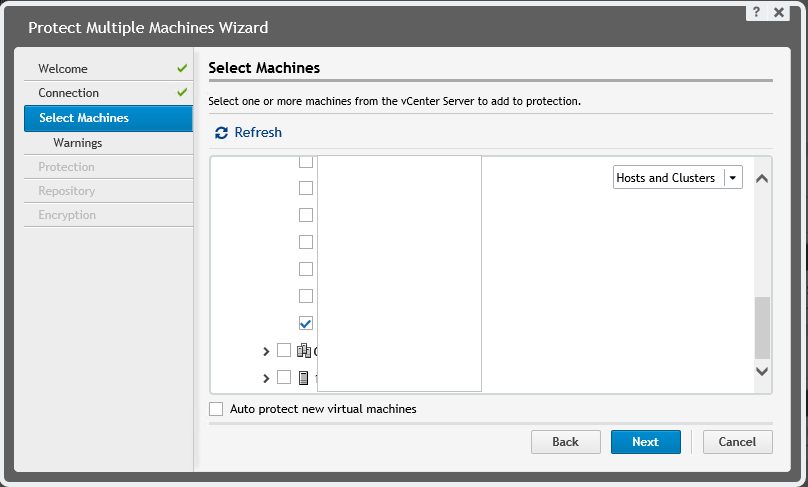Open the Hosts and Clusters dropdown
The width and height of the screenshot is (808, 487).
(733, 178)
